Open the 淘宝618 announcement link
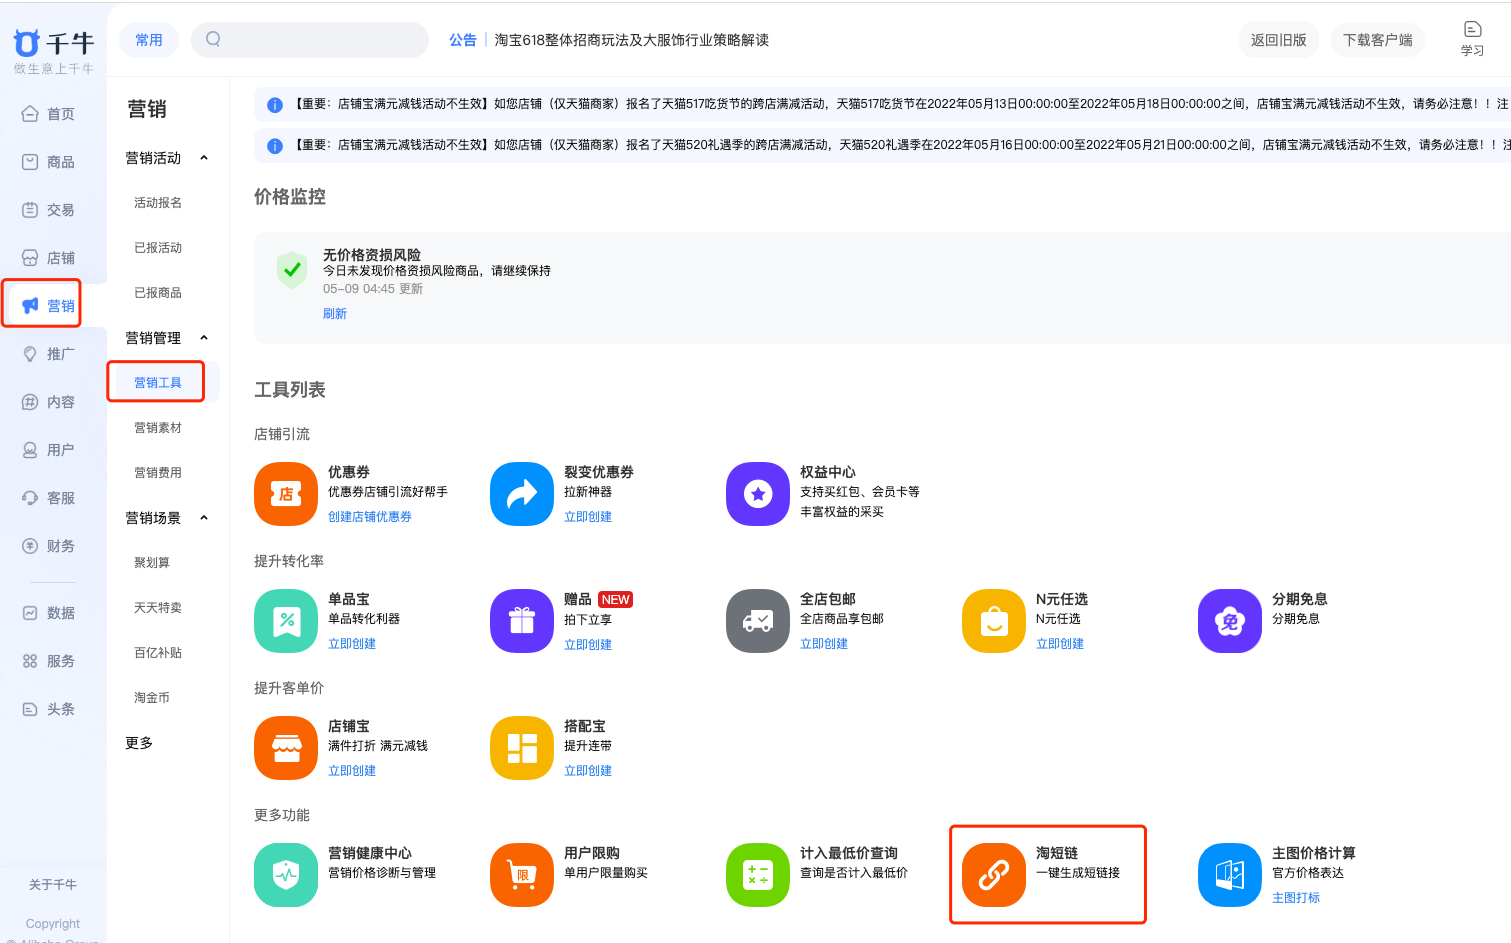Viewport: 1511px width, 943px height. (632, 40)
